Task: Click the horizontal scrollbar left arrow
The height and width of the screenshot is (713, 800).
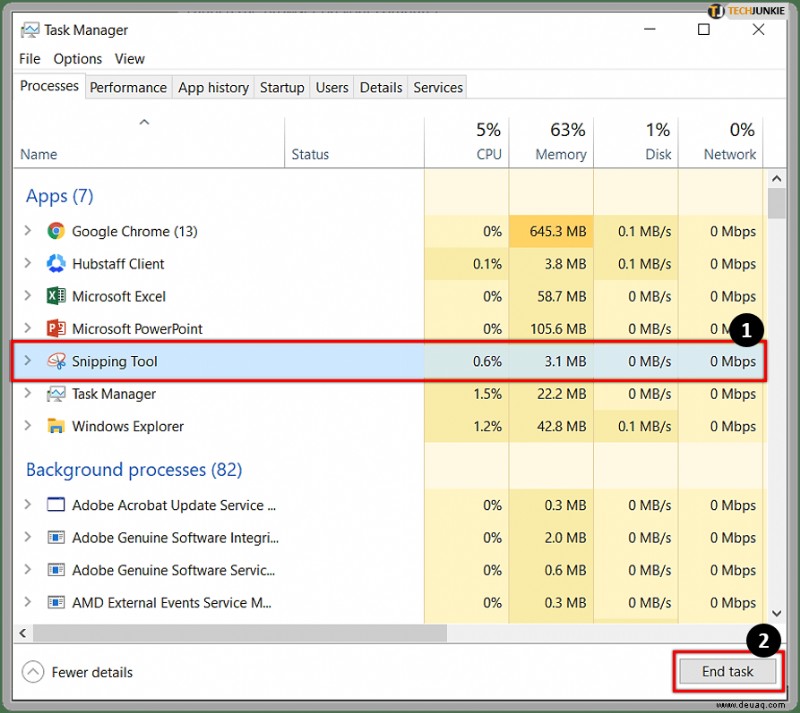Action: 23,633
